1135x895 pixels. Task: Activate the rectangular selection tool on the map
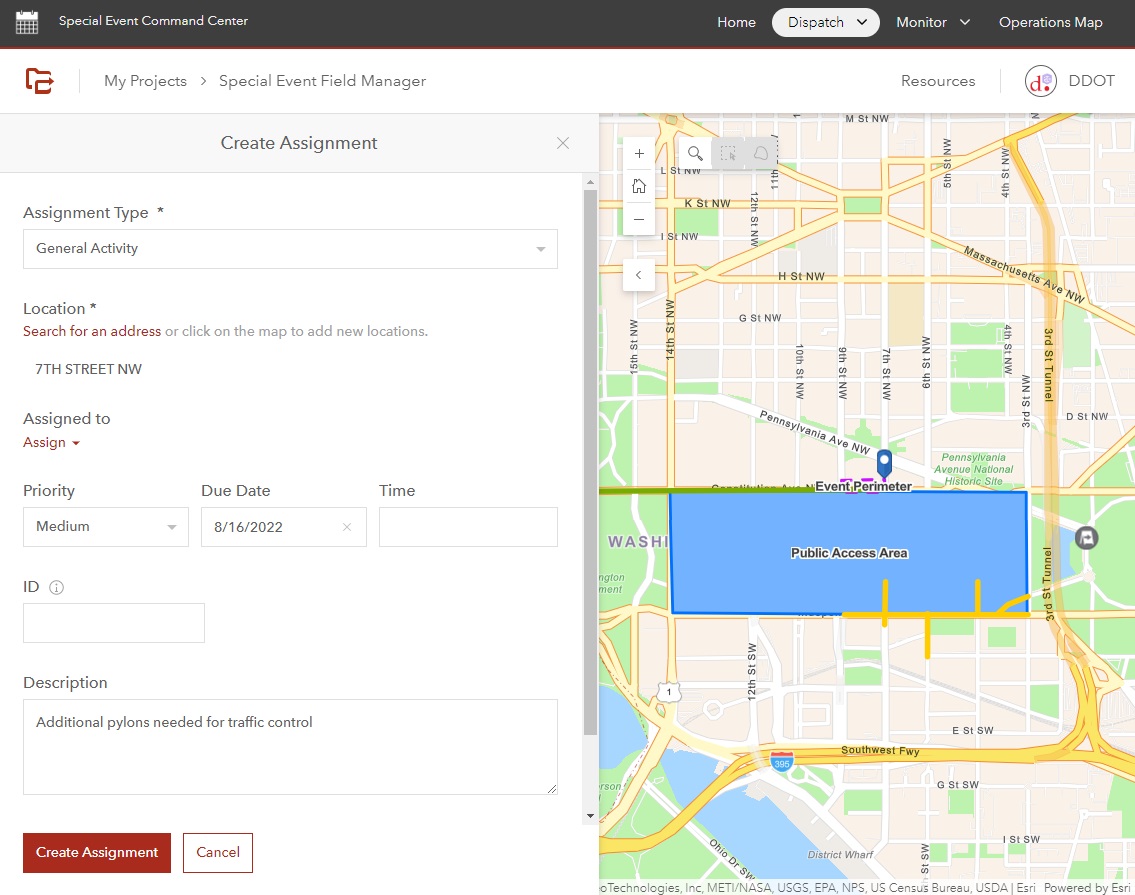click(x=729, y=153)
